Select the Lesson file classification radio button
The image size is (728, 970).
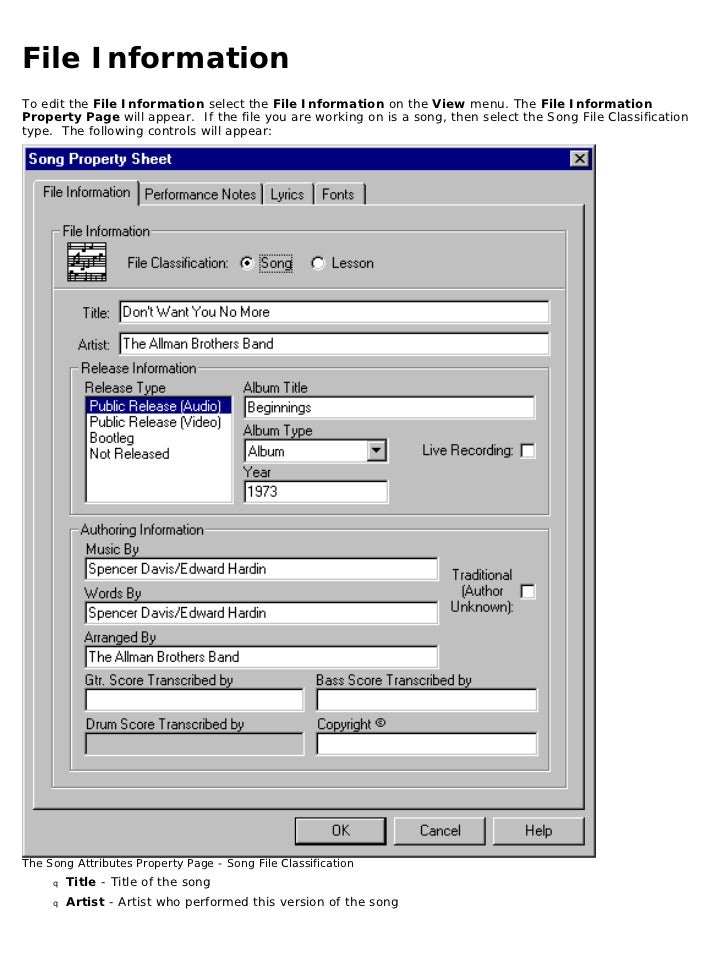pos(318,263)
